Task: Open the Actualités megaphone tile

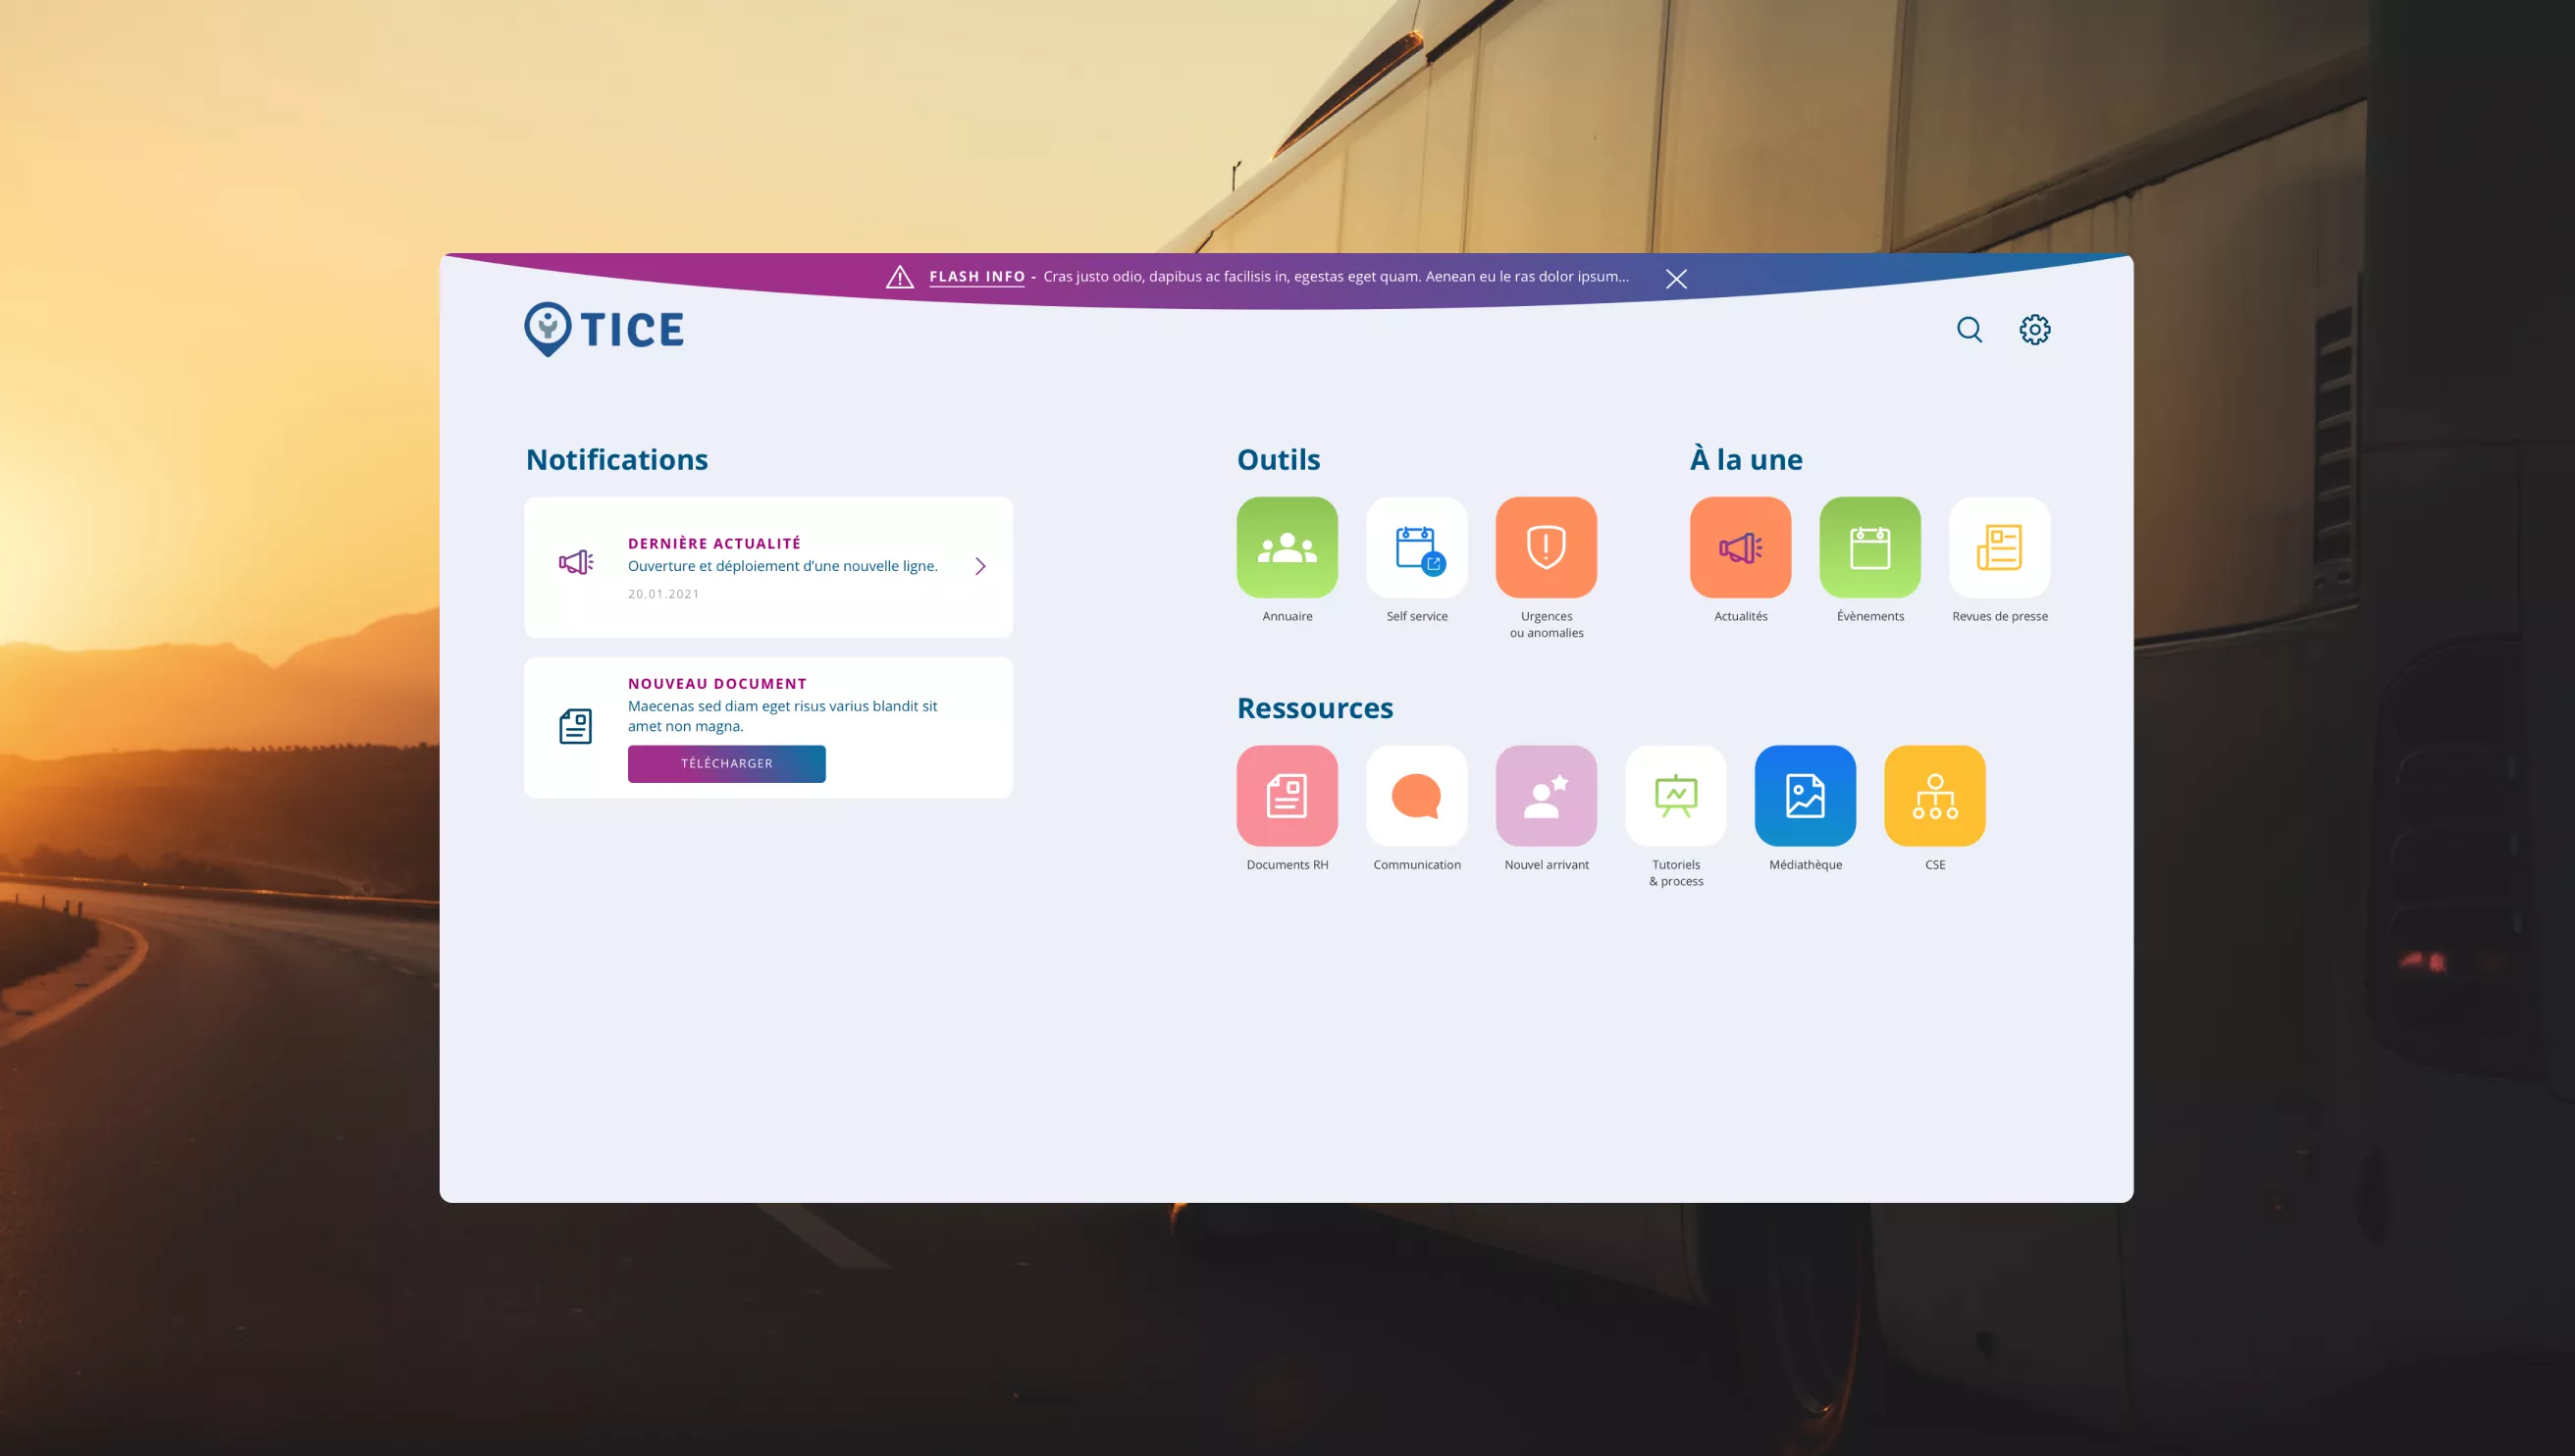Action: pyautogui.click(x=1740, y=547)
